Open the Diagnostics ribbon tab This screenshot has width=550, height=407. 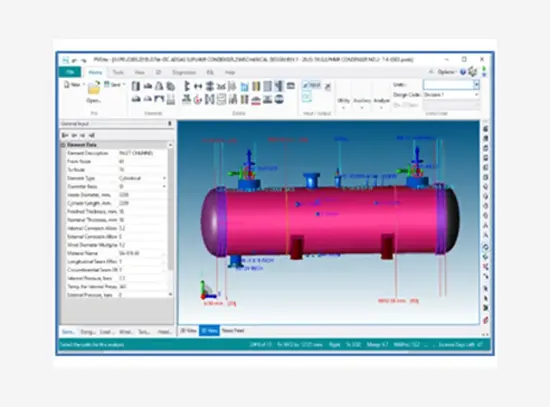pos(184,72)
